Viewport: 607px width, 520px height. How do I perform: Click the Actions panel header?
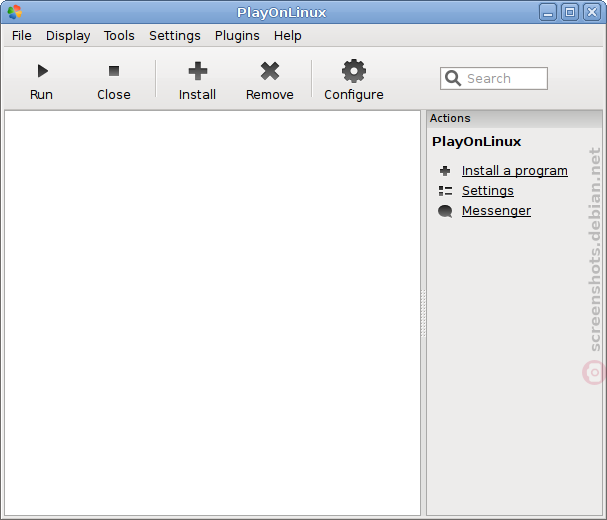coord(514,118)
